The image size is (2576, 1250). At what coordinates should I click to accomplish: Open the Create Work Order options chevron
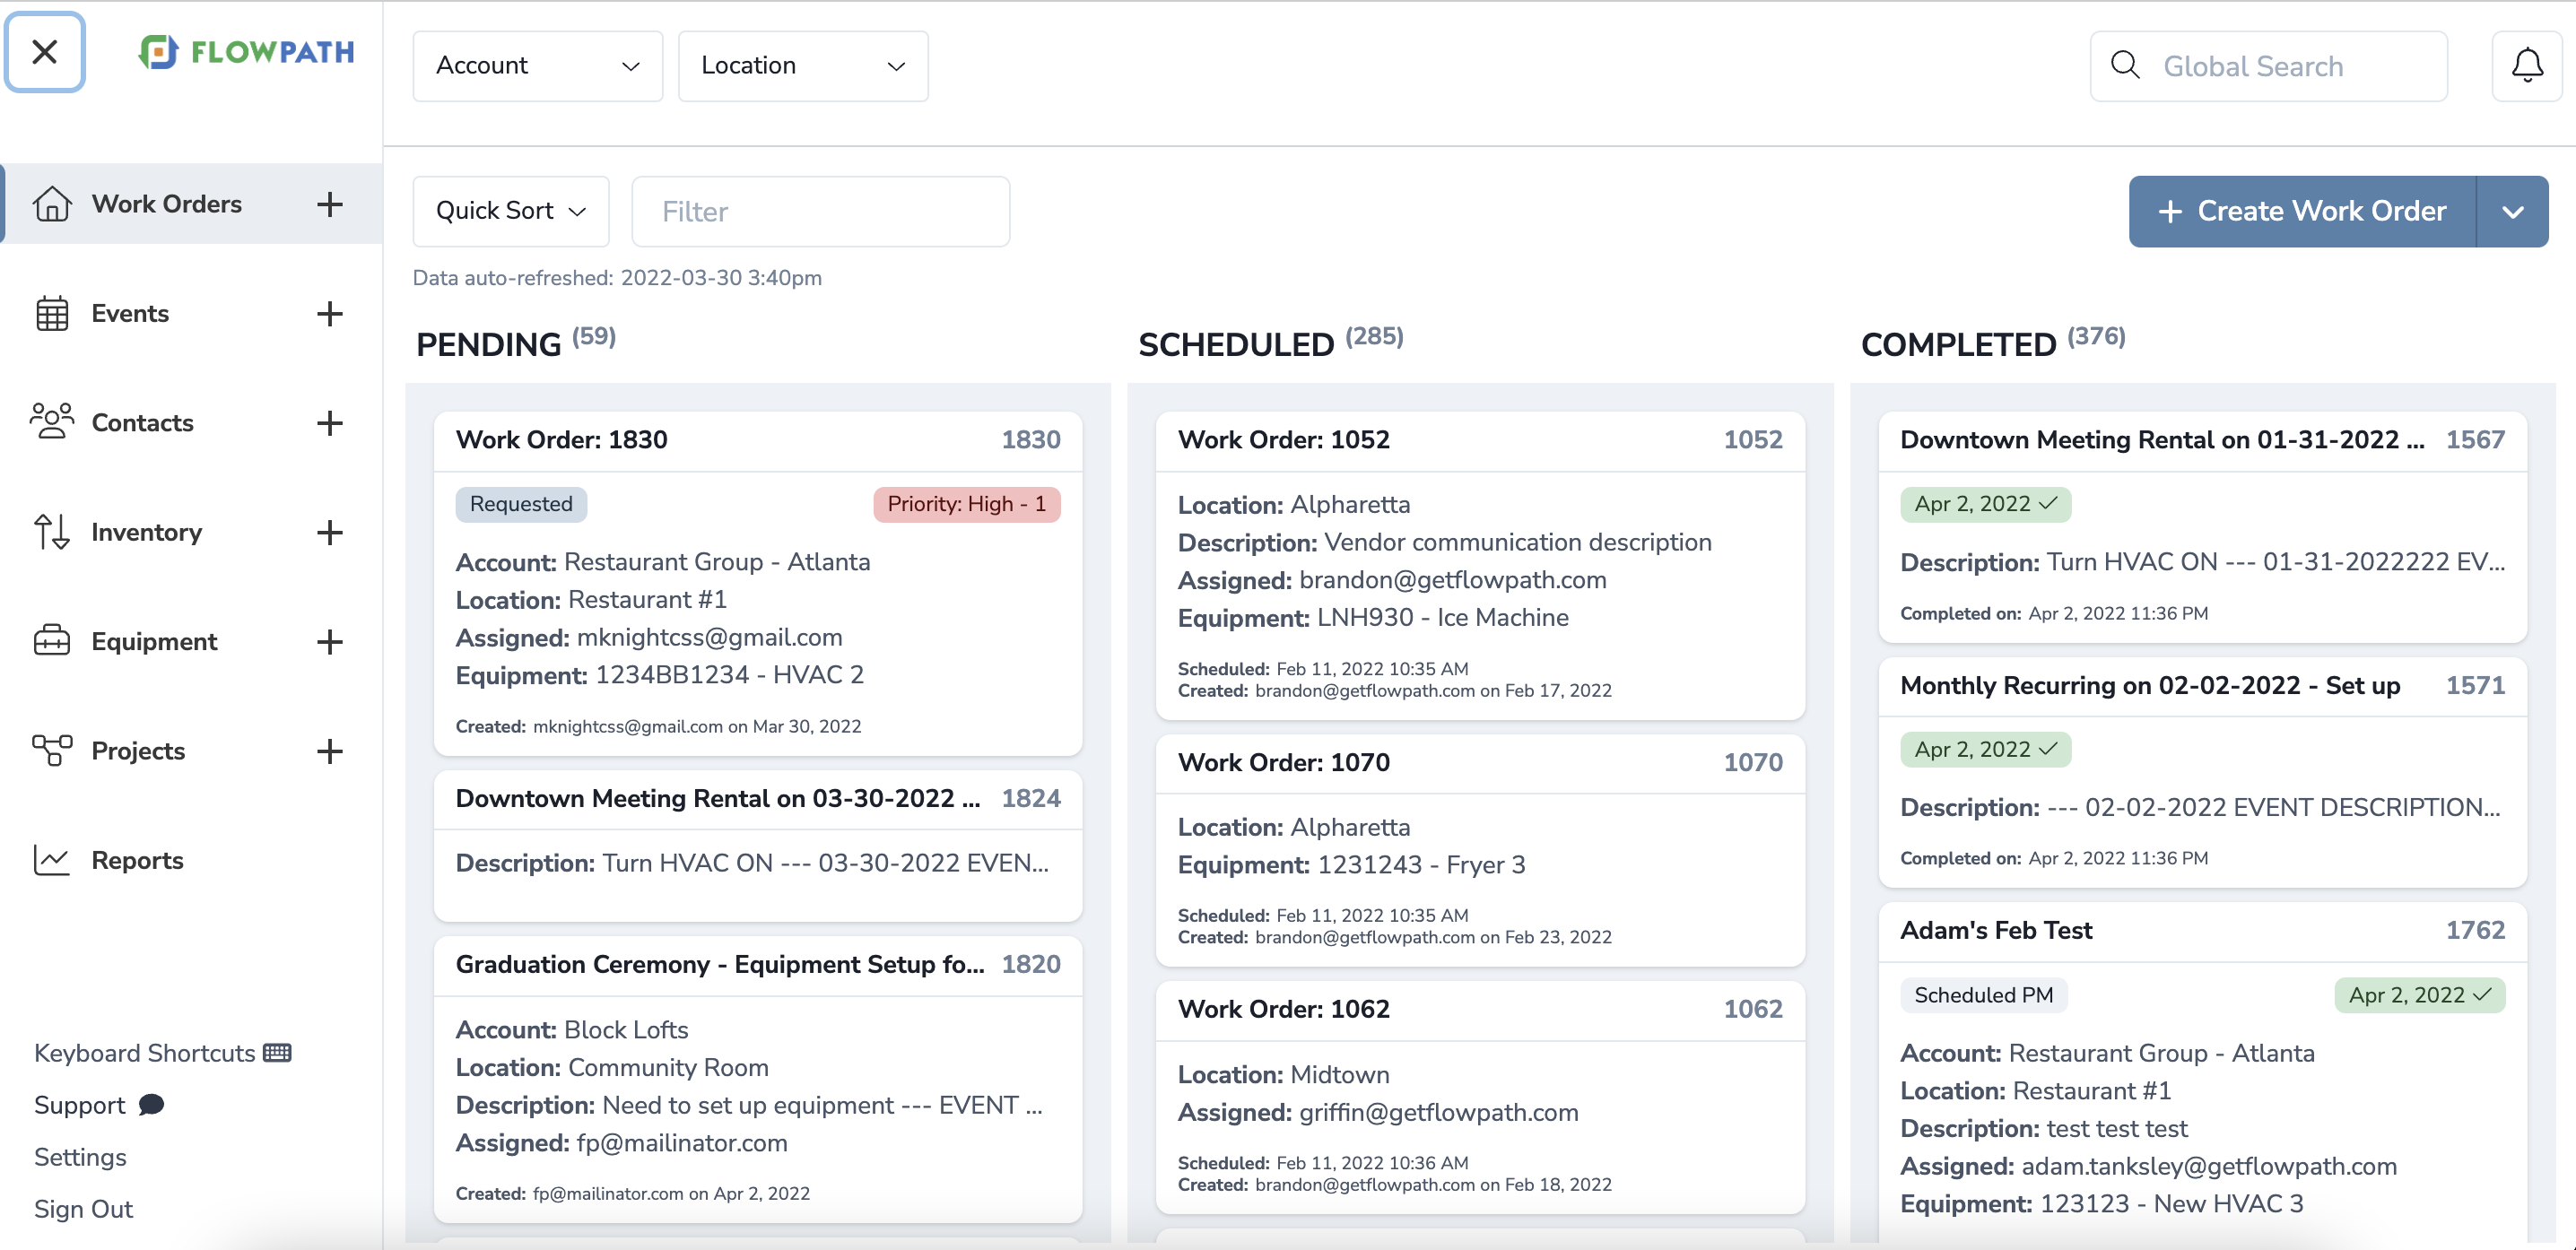[x=2512, y=211]
